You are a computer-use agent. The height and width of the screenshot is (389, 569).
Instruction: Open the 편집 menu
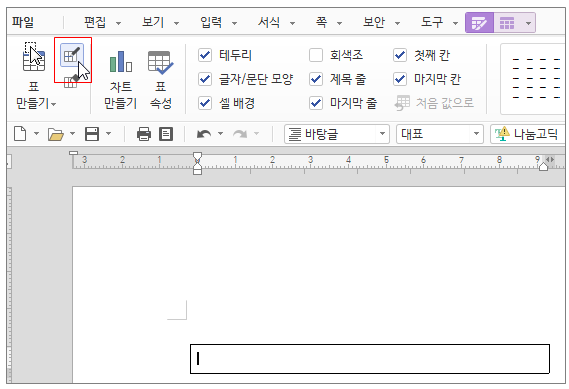click(95, 22)
